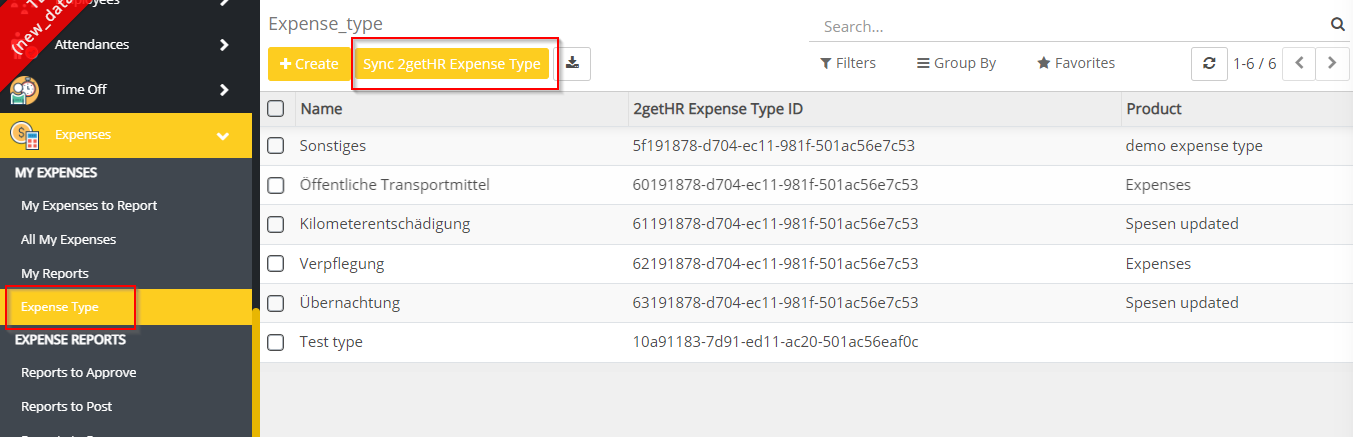Open My Reports menu item

click(x=55, y=273)
